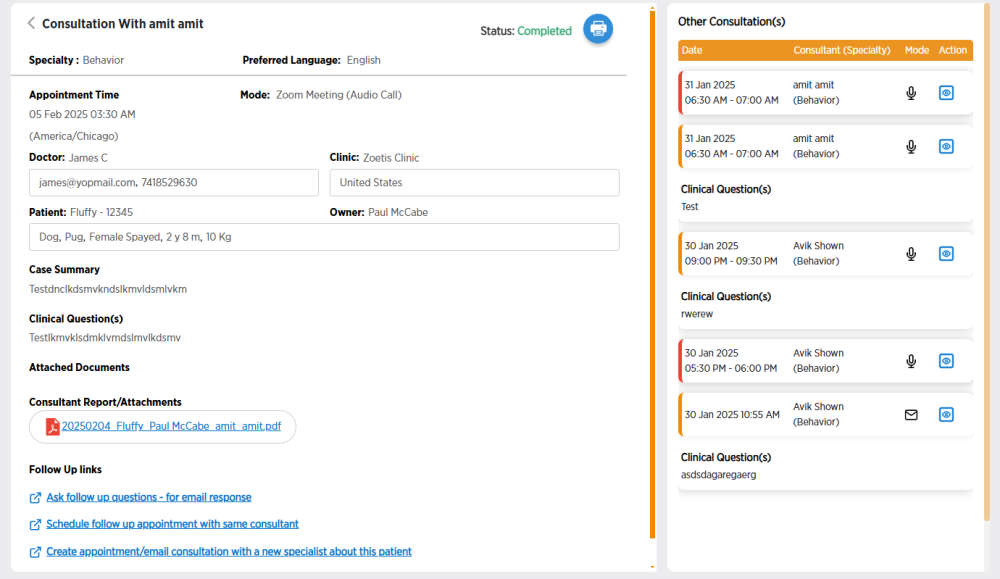The width and height of the screenshot is (1000, 579).
Task: Click scroll-up arrow above the orange scrollbar
Action: [x=652, y=8]
